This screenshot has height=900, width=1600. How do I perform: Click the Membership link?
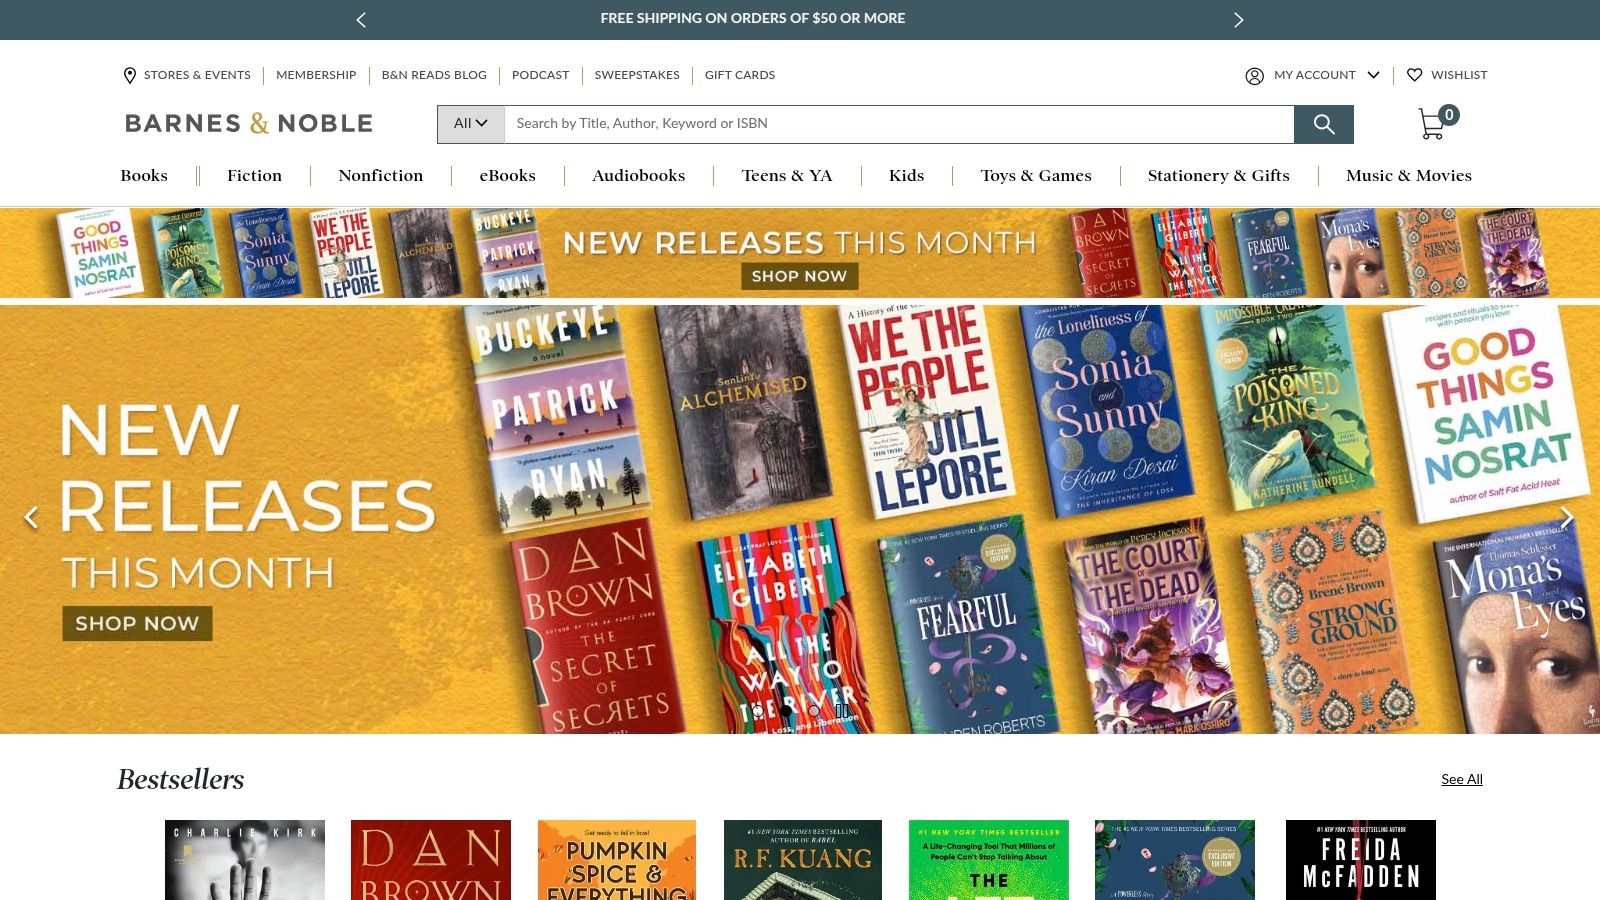[316, 75]
